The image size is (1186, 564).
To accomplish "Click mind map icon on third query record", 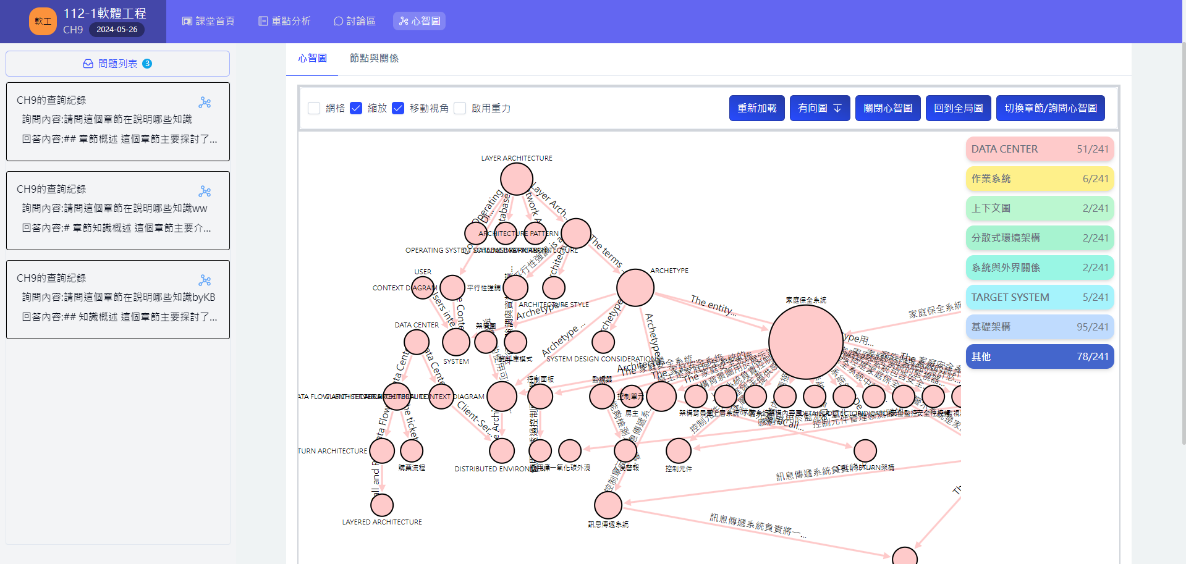I will click(x=205, y=280).
